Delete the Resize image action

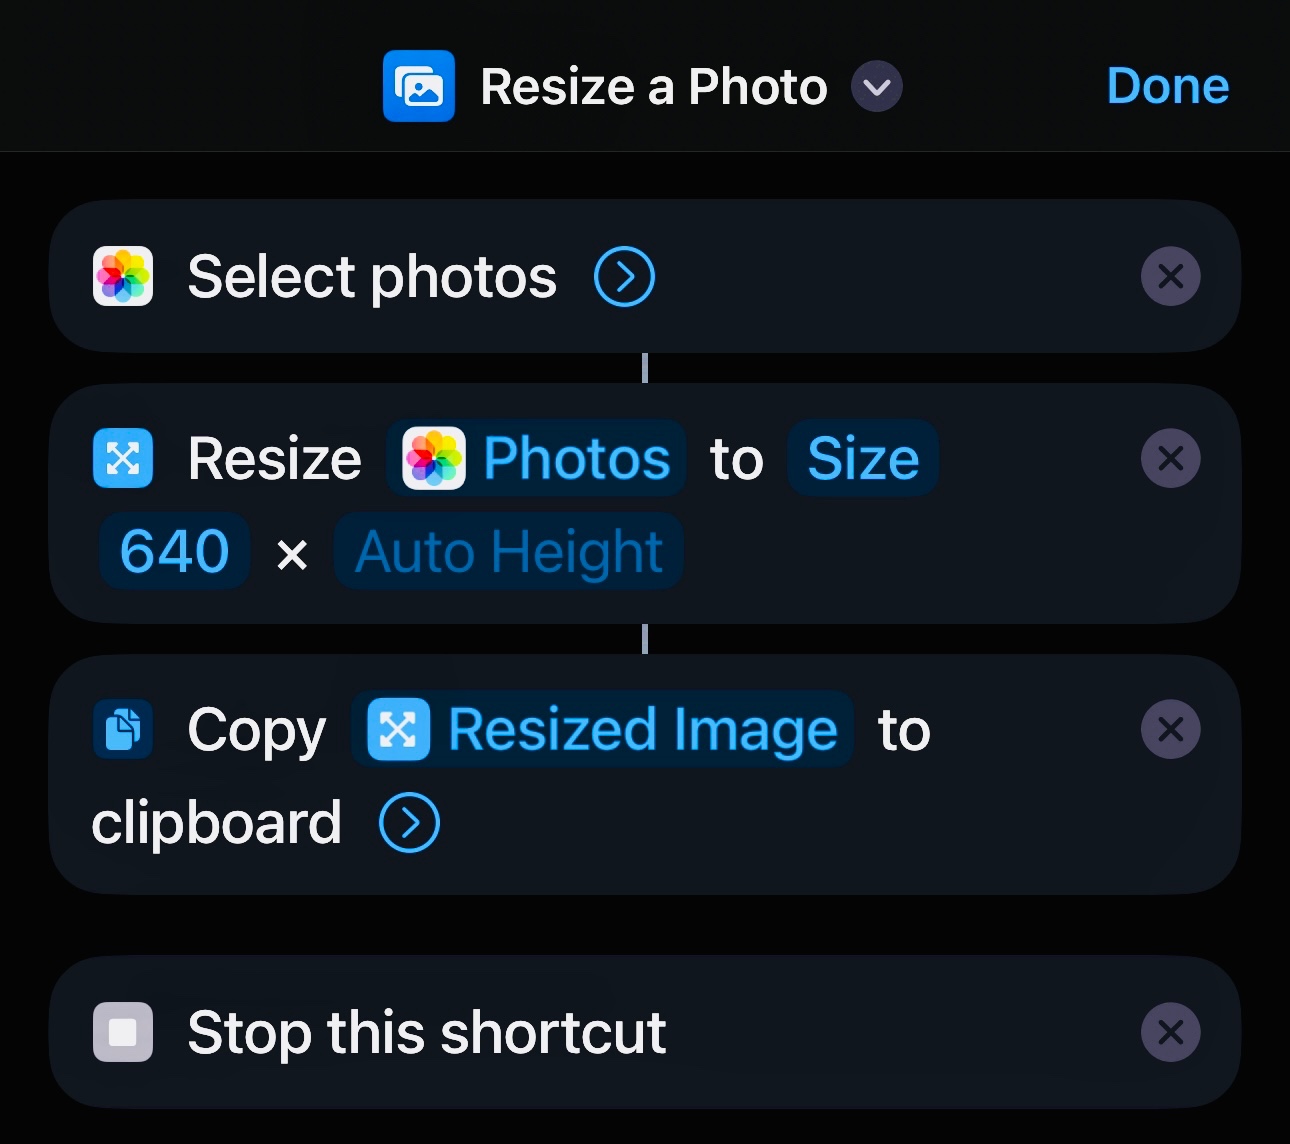(1171, 458)
